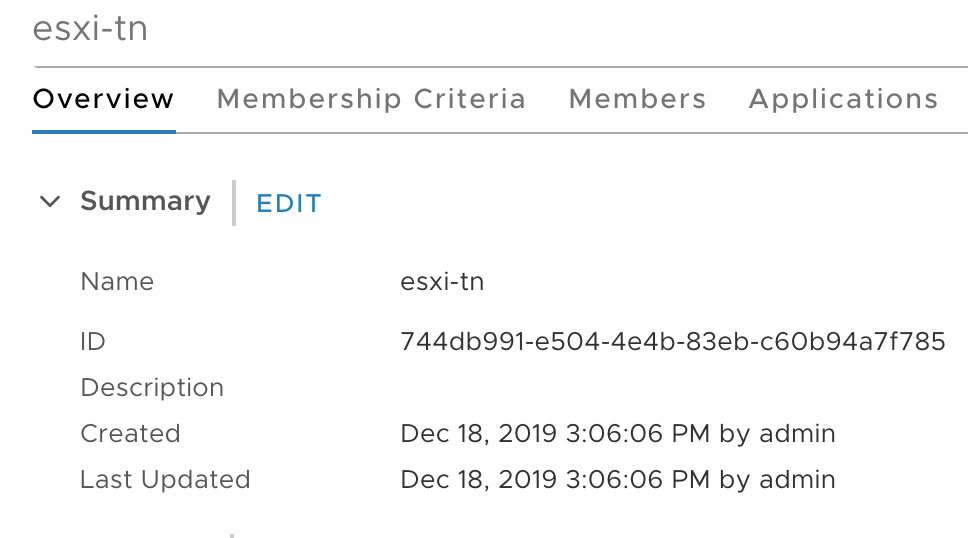Viewport: 968px width, 538px height.
Task: Click the ID field label
Action: pos(93,342)
